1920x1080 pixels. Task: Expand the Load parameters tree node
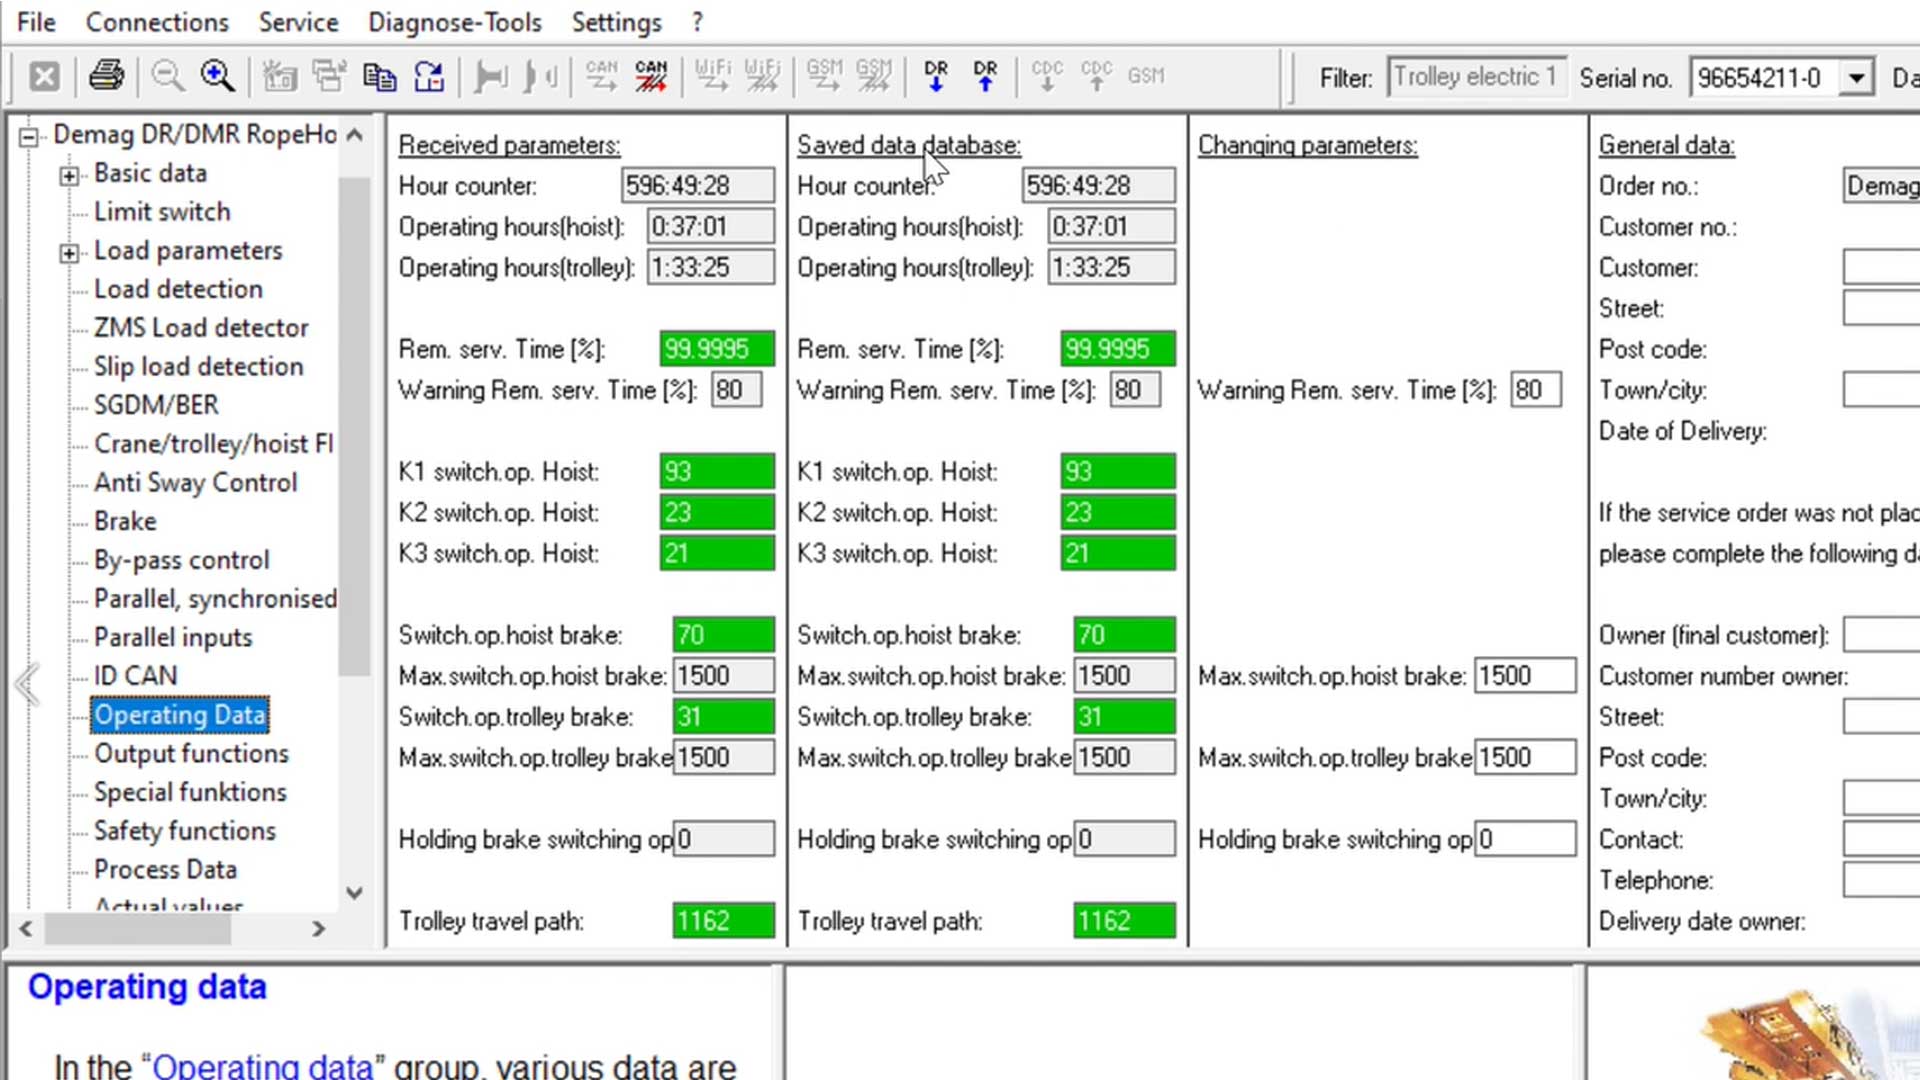point(68,253)
